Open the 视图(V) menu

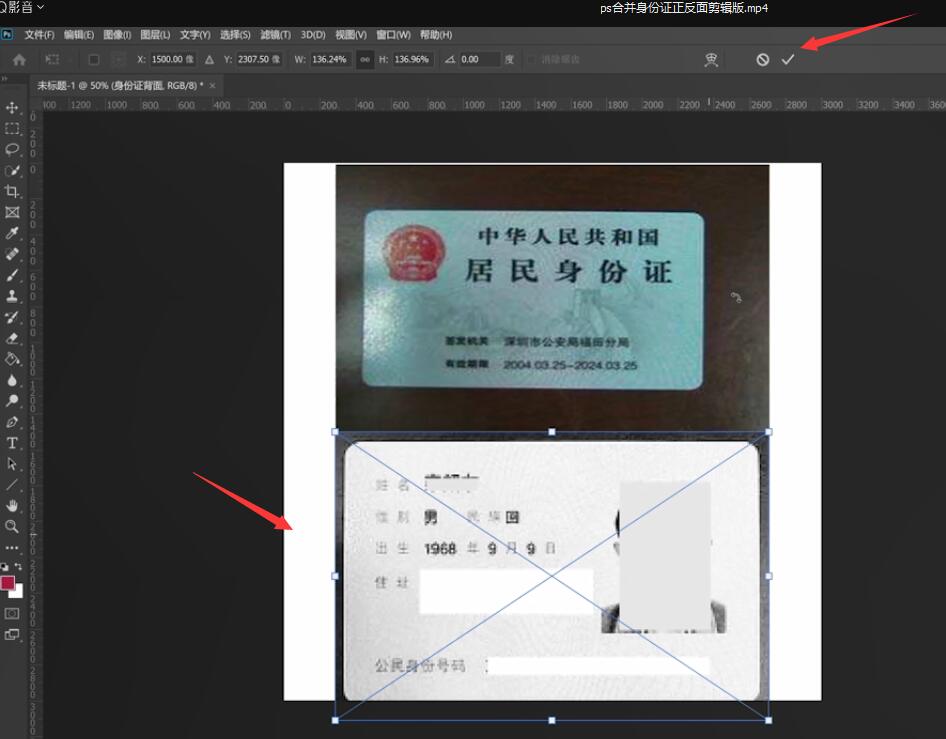pos(351,35)
